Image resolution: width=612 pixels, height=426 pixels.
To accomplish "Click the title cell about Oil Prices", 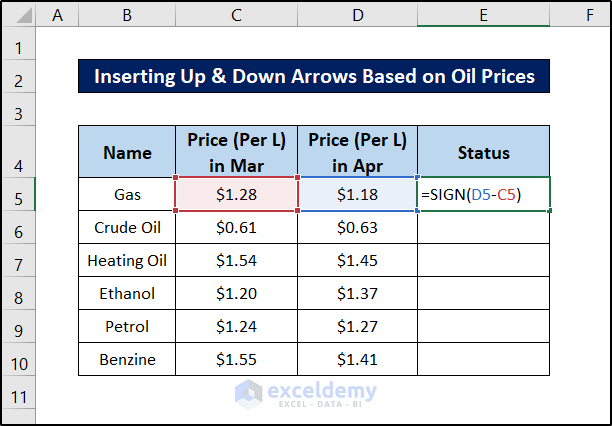I will [314, 77].
